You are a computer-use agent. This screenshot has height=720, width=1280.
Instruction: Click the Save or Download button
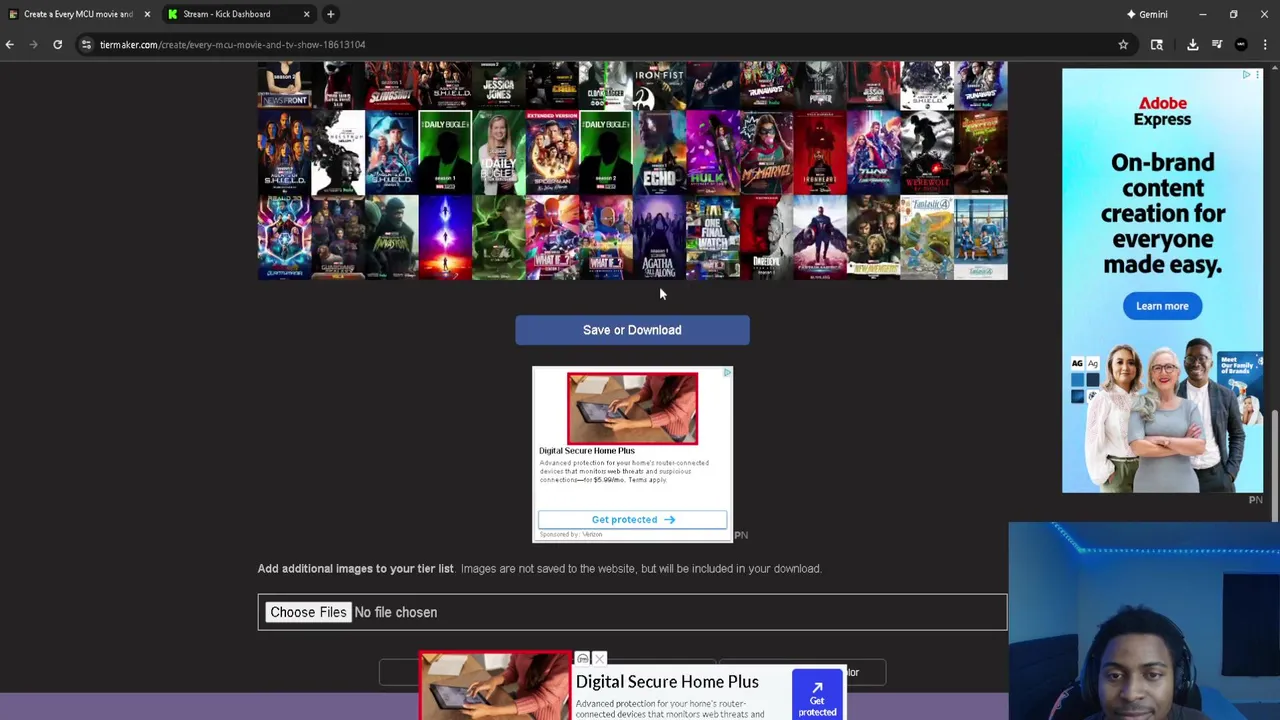click(x=632, y=330)
